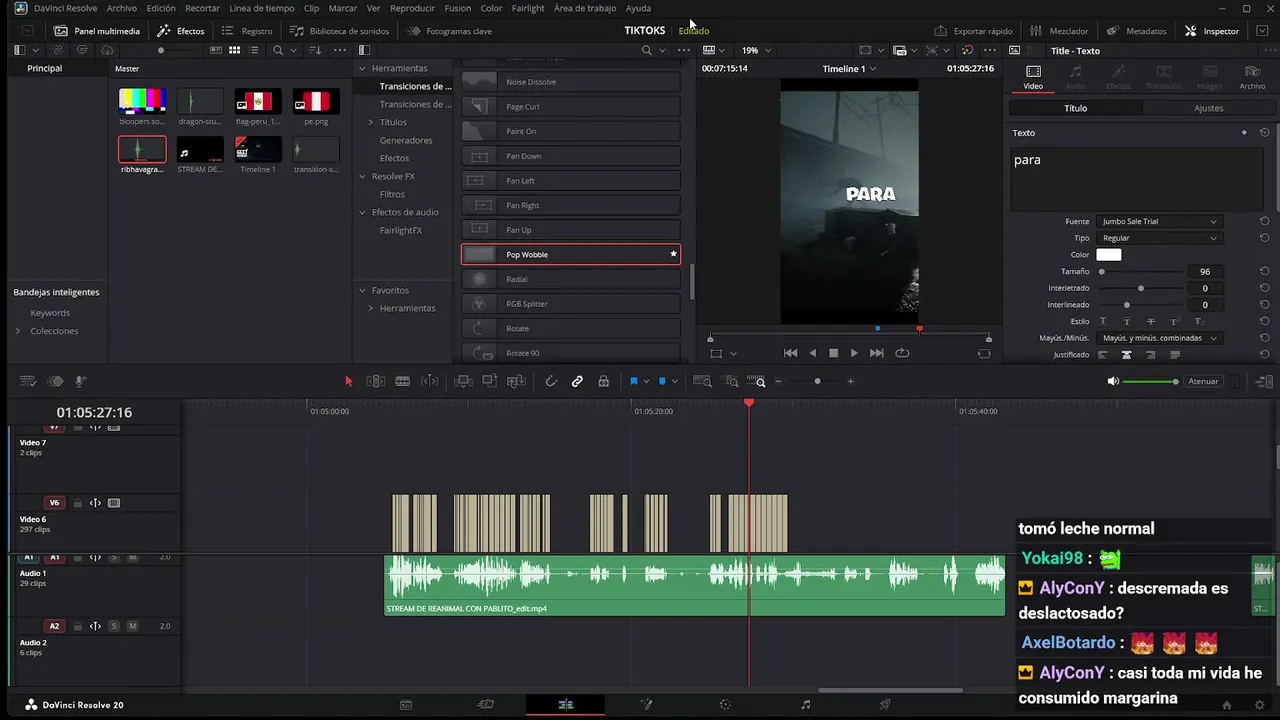Click the voiceover microphone icon

click(x=81, y=381)
